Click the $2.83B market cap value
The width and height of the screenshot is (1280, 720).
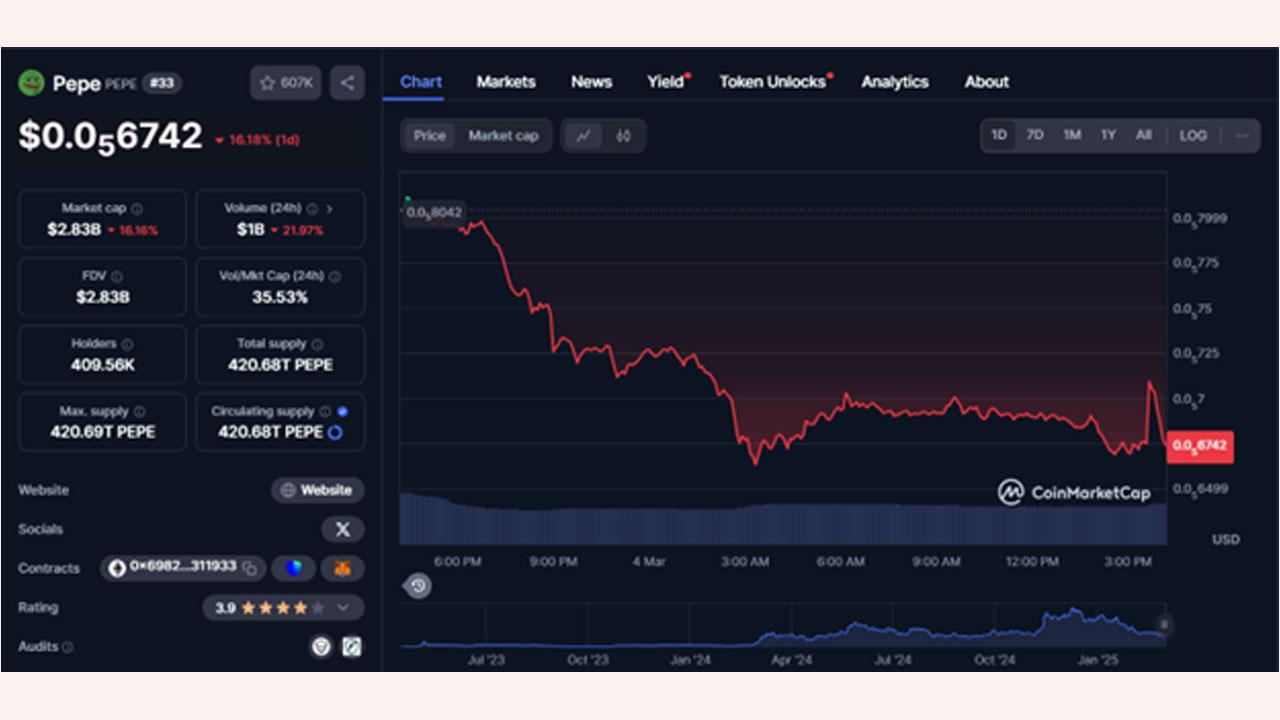coord(74,230)
